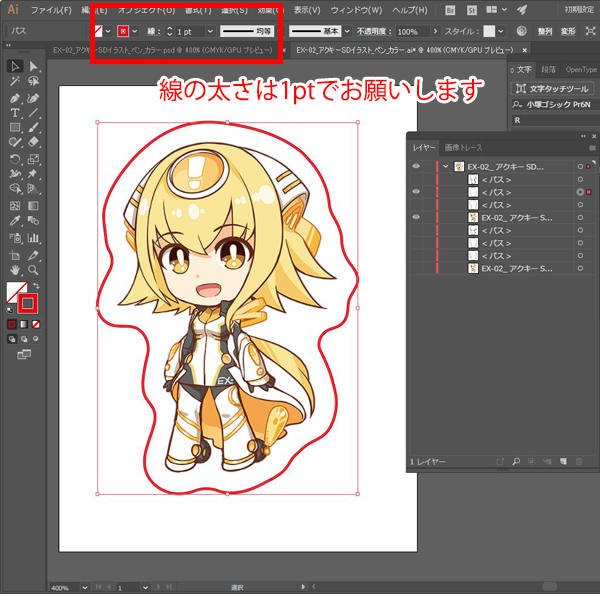Open the artboard number dropdown in status bar

(145, 587)
